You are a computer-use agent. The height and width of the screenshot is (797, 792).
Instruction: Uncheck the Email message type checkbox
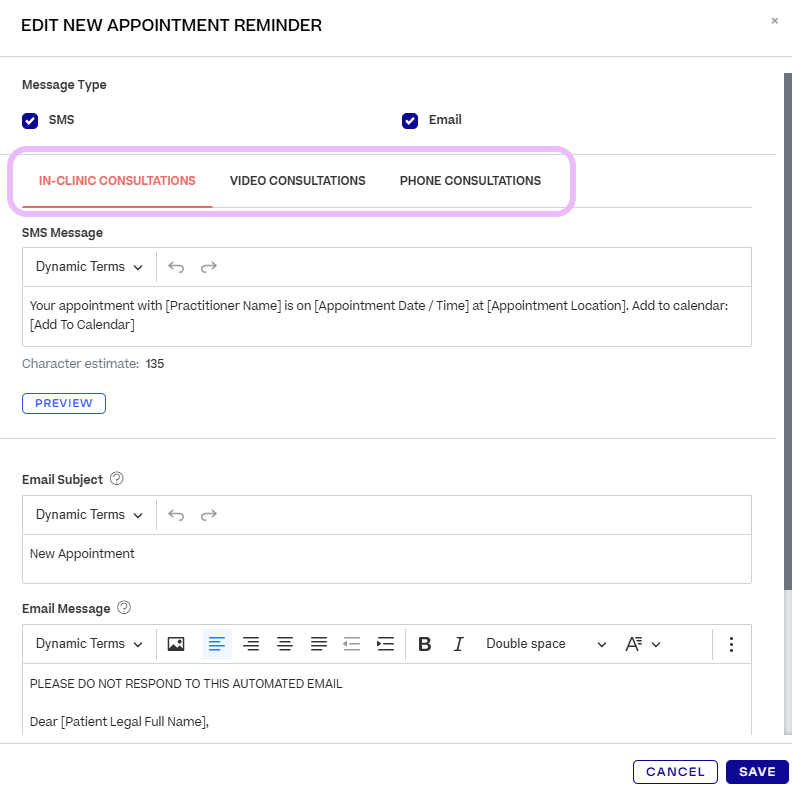pos(410,121)
